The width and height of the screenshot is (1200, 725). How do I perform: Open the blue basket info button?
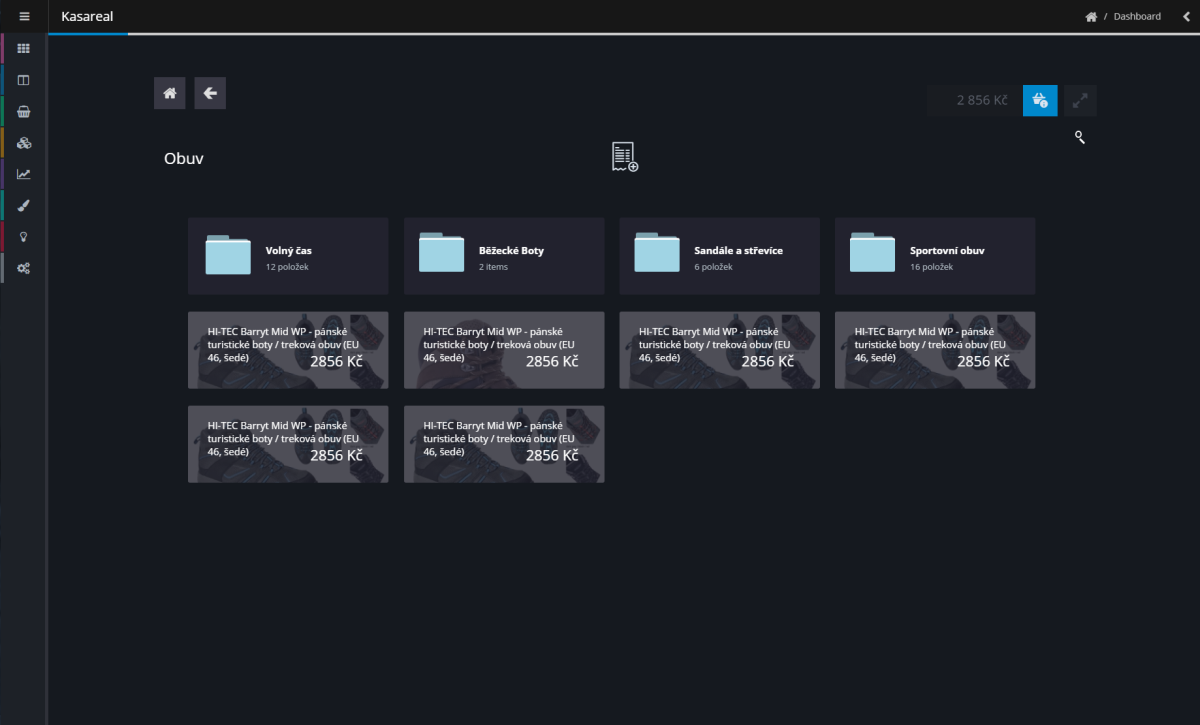coord(1040,100)
